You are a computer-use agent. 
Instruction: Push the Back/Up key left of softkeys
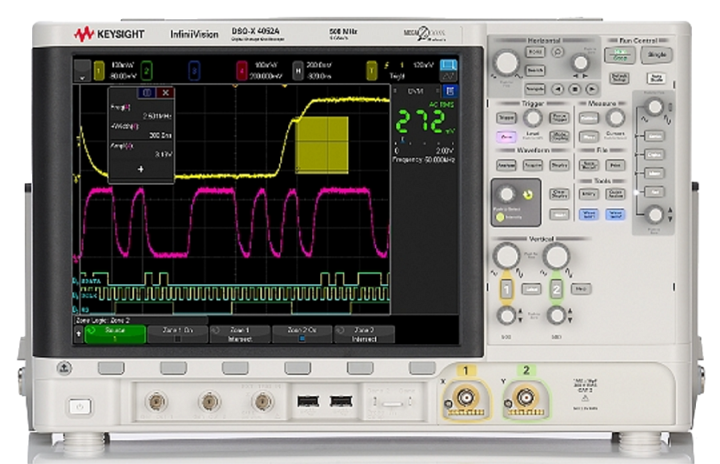(x=64, y=368)
